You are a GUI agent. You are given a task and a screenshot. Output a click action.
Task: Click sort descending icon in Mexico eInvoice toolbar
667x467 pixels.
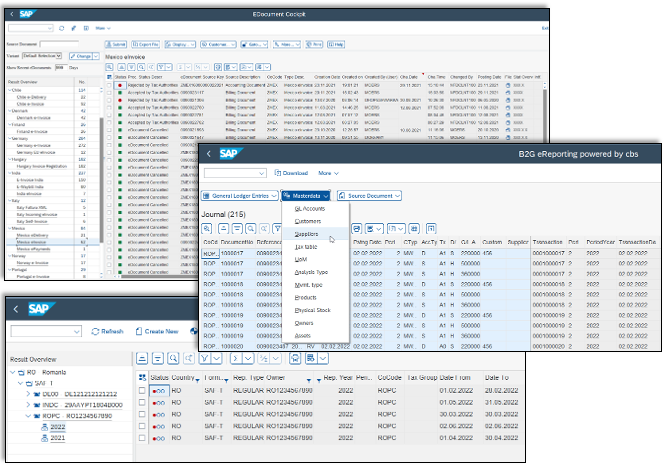pyautogui.click(x=131, y=67)
